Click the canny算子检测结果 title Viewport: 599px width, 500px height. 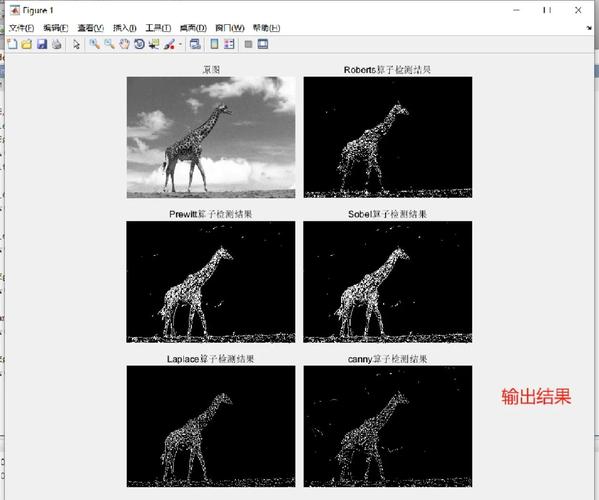pyautogui.click(x=387, y=359)
